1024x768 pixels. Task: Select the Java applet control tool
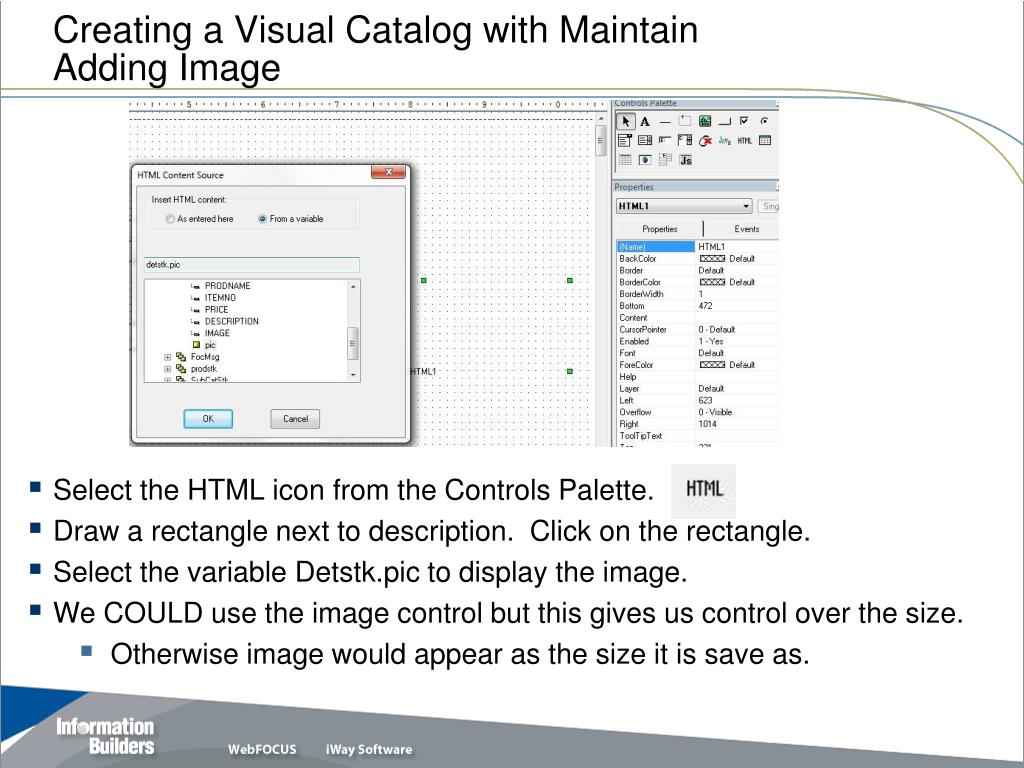click(x=724, y=140)
